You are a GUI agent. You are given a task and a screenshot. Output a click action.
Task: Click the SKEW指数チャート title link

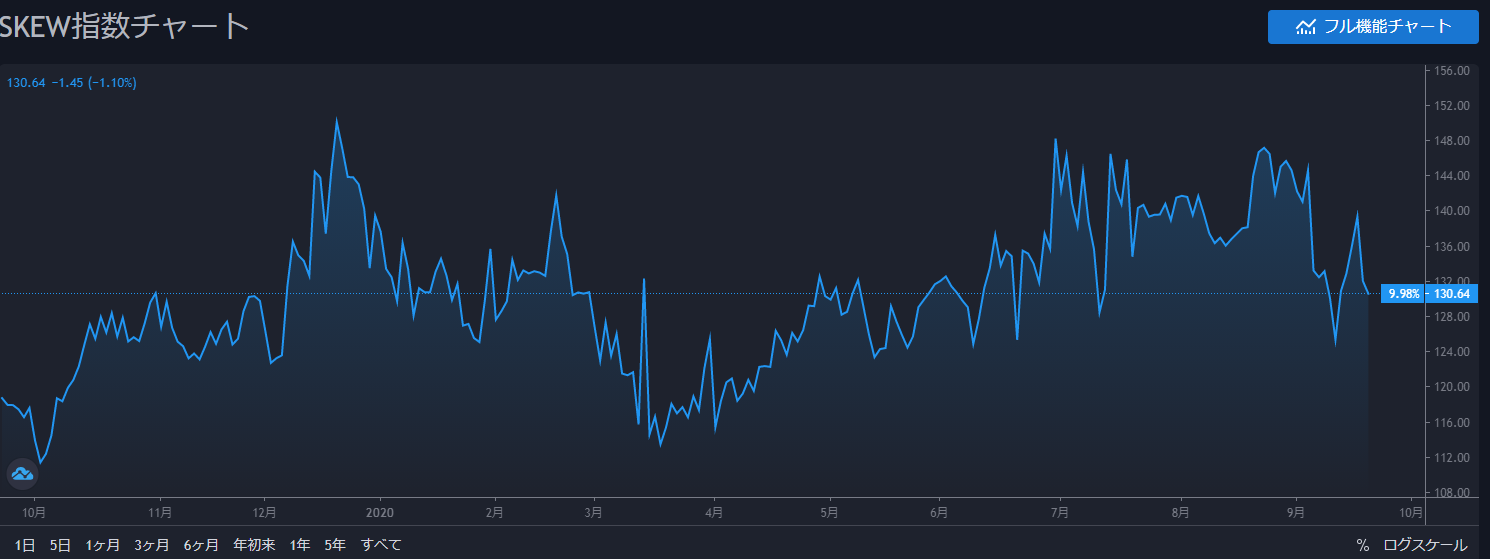pos(124,27)
